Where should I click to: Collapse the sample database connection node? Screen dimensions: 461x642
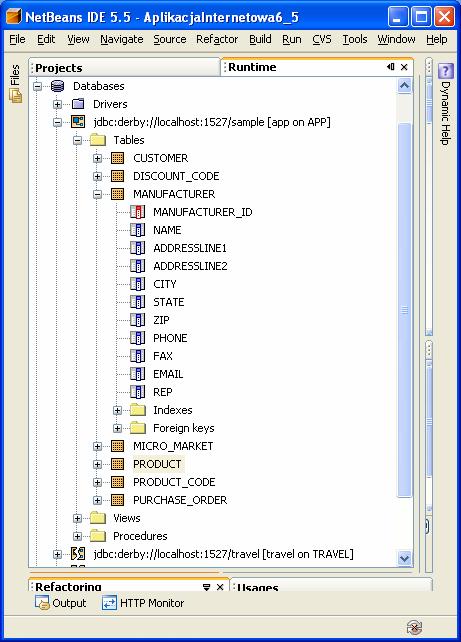coord(57,122)
